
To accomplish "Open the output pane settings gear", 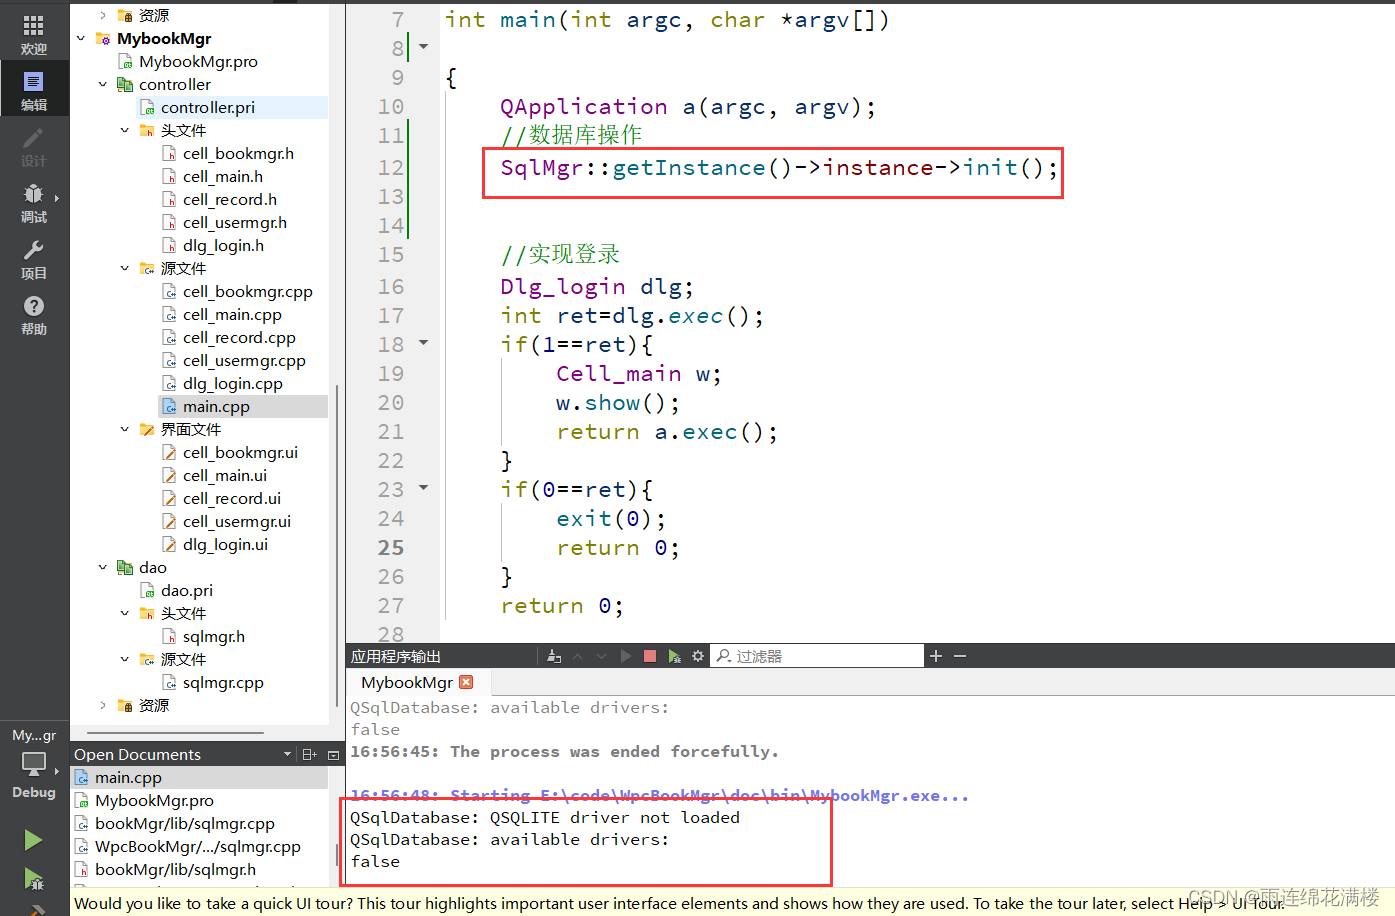I will (x=698, y=656).
